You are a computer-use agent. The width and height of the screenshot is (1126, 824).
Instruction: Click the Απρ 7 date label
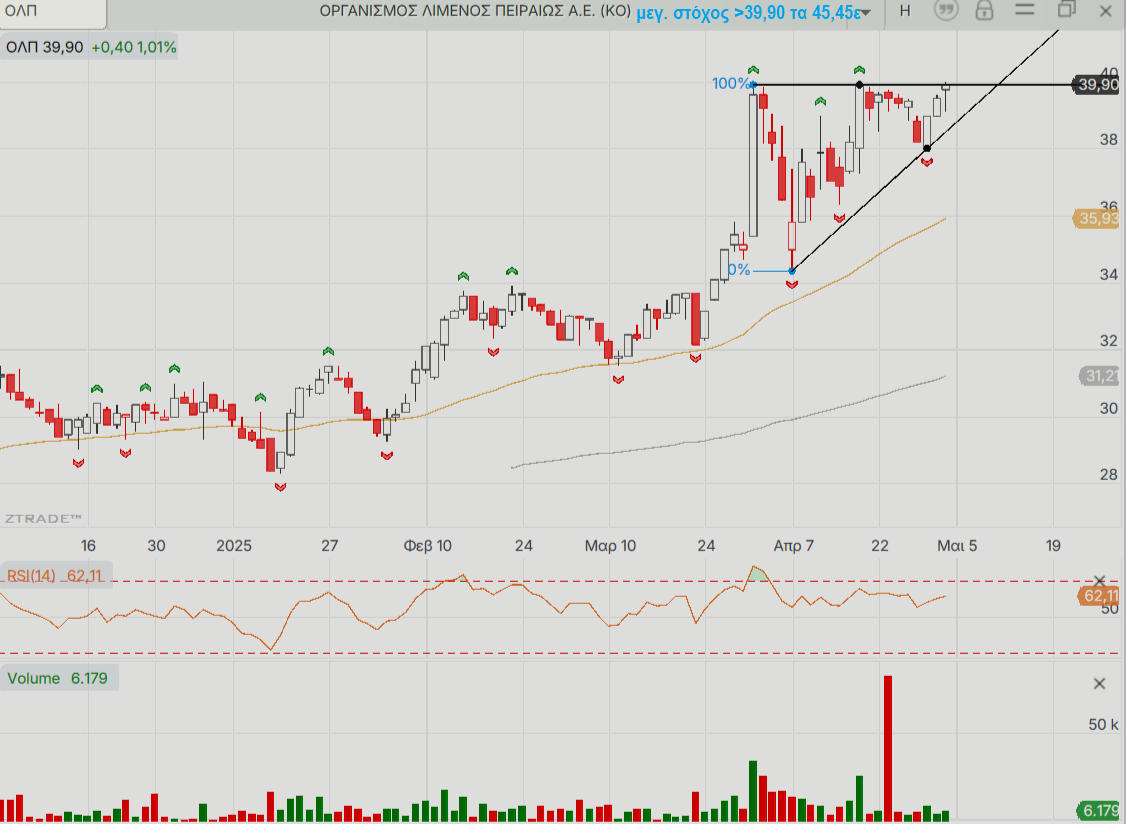point(794,546)
